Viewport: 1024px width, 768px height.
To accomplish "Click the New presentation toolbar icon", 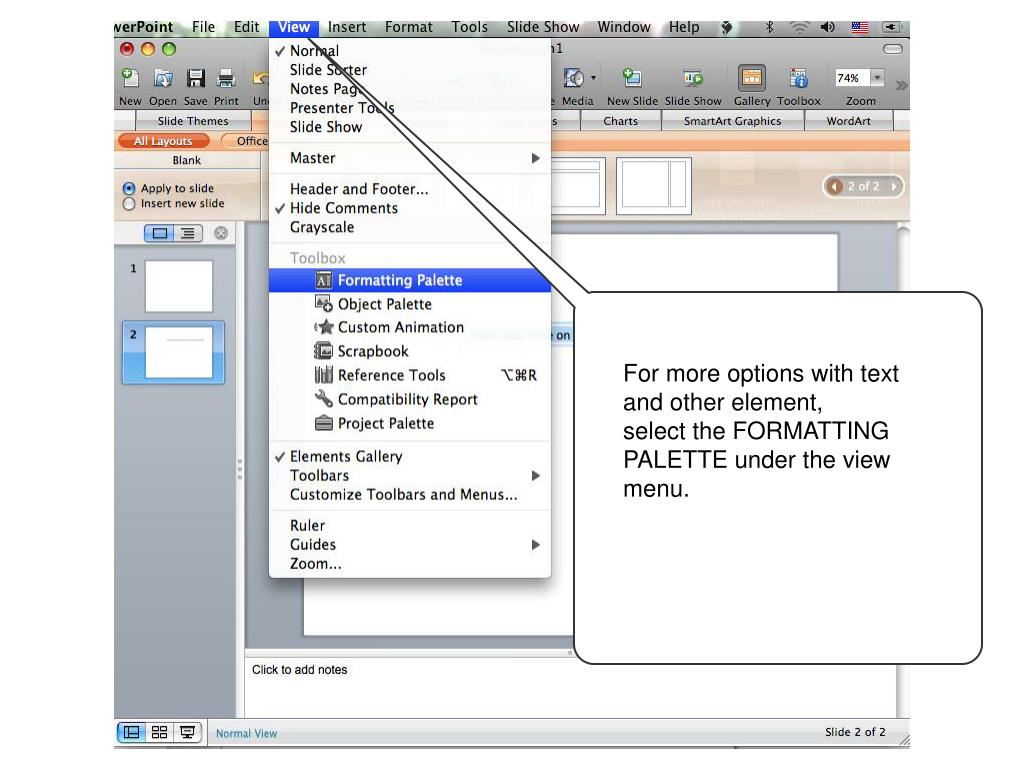I will 131,78.
